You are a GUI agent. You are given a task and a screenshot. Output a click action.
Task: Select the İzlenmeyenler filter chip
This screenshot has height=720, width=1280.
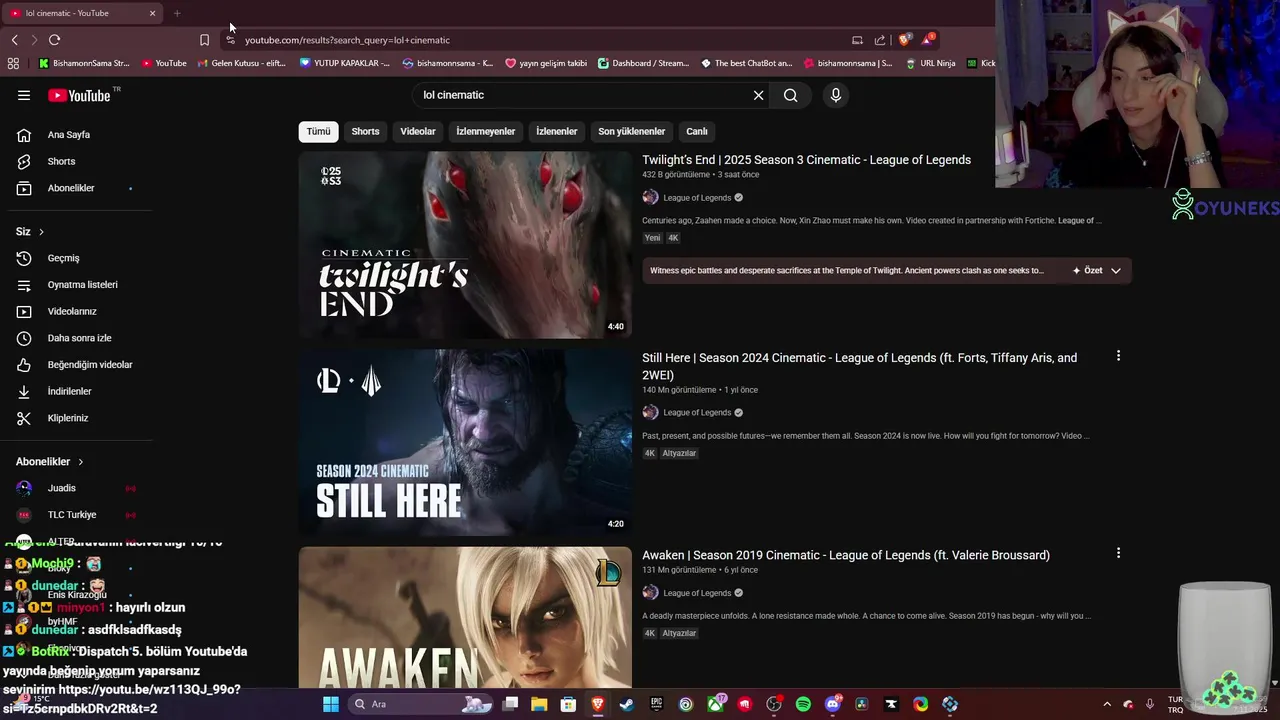[486, 131]
